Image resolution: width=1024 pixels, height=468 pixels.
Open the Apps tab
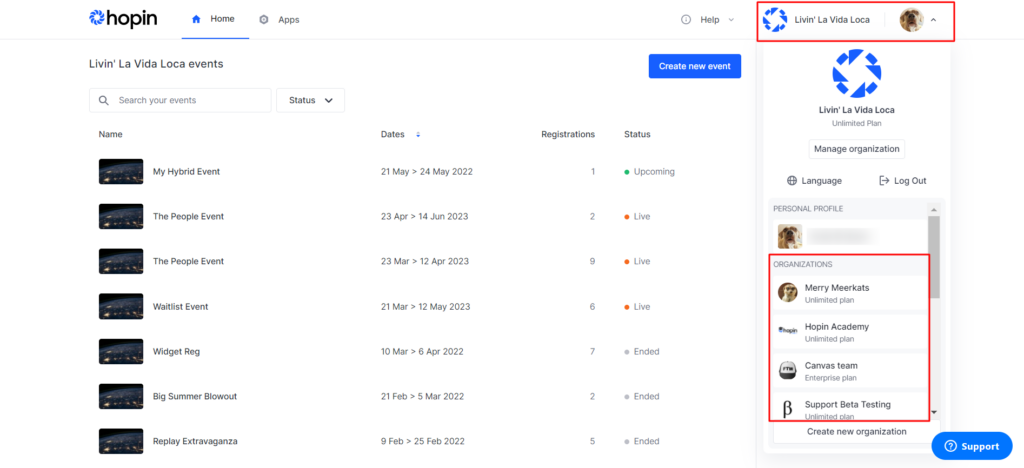[280, 20]
